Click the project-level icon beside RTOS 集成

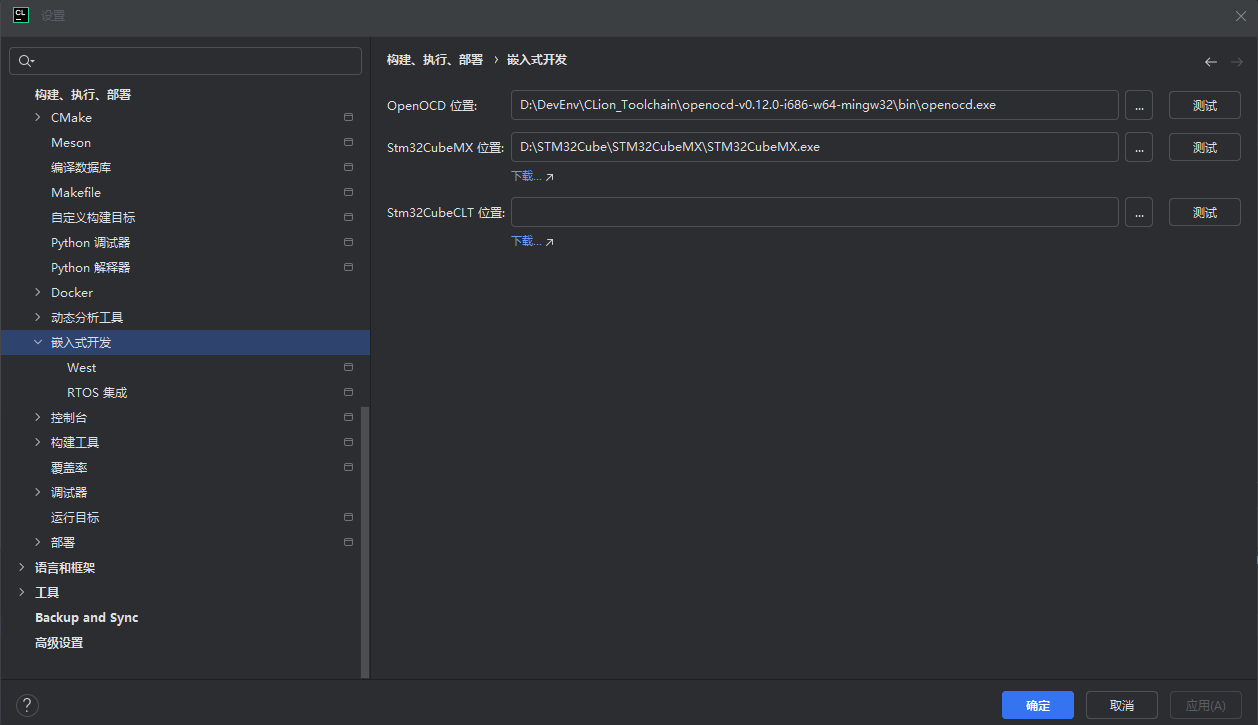tap(348, 392)
